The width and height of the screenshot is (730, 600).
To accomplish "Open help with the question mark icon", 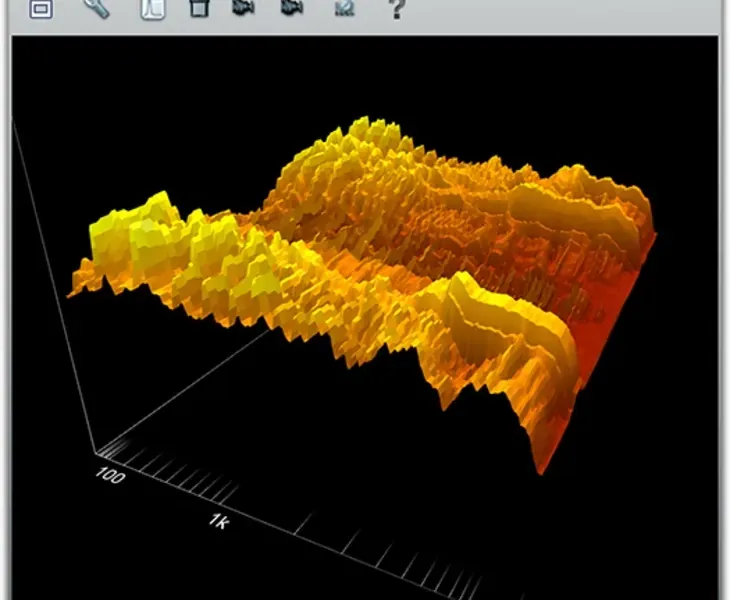I will click(396, 9).
